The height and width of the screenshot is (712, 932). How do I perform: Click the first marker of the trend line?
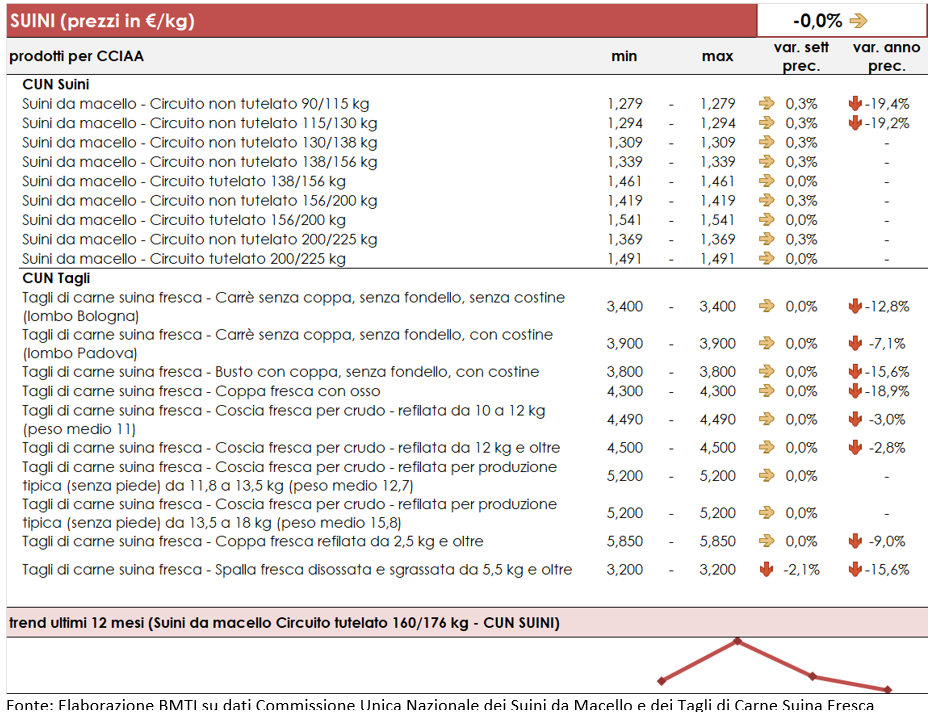(x=662, y=681)
